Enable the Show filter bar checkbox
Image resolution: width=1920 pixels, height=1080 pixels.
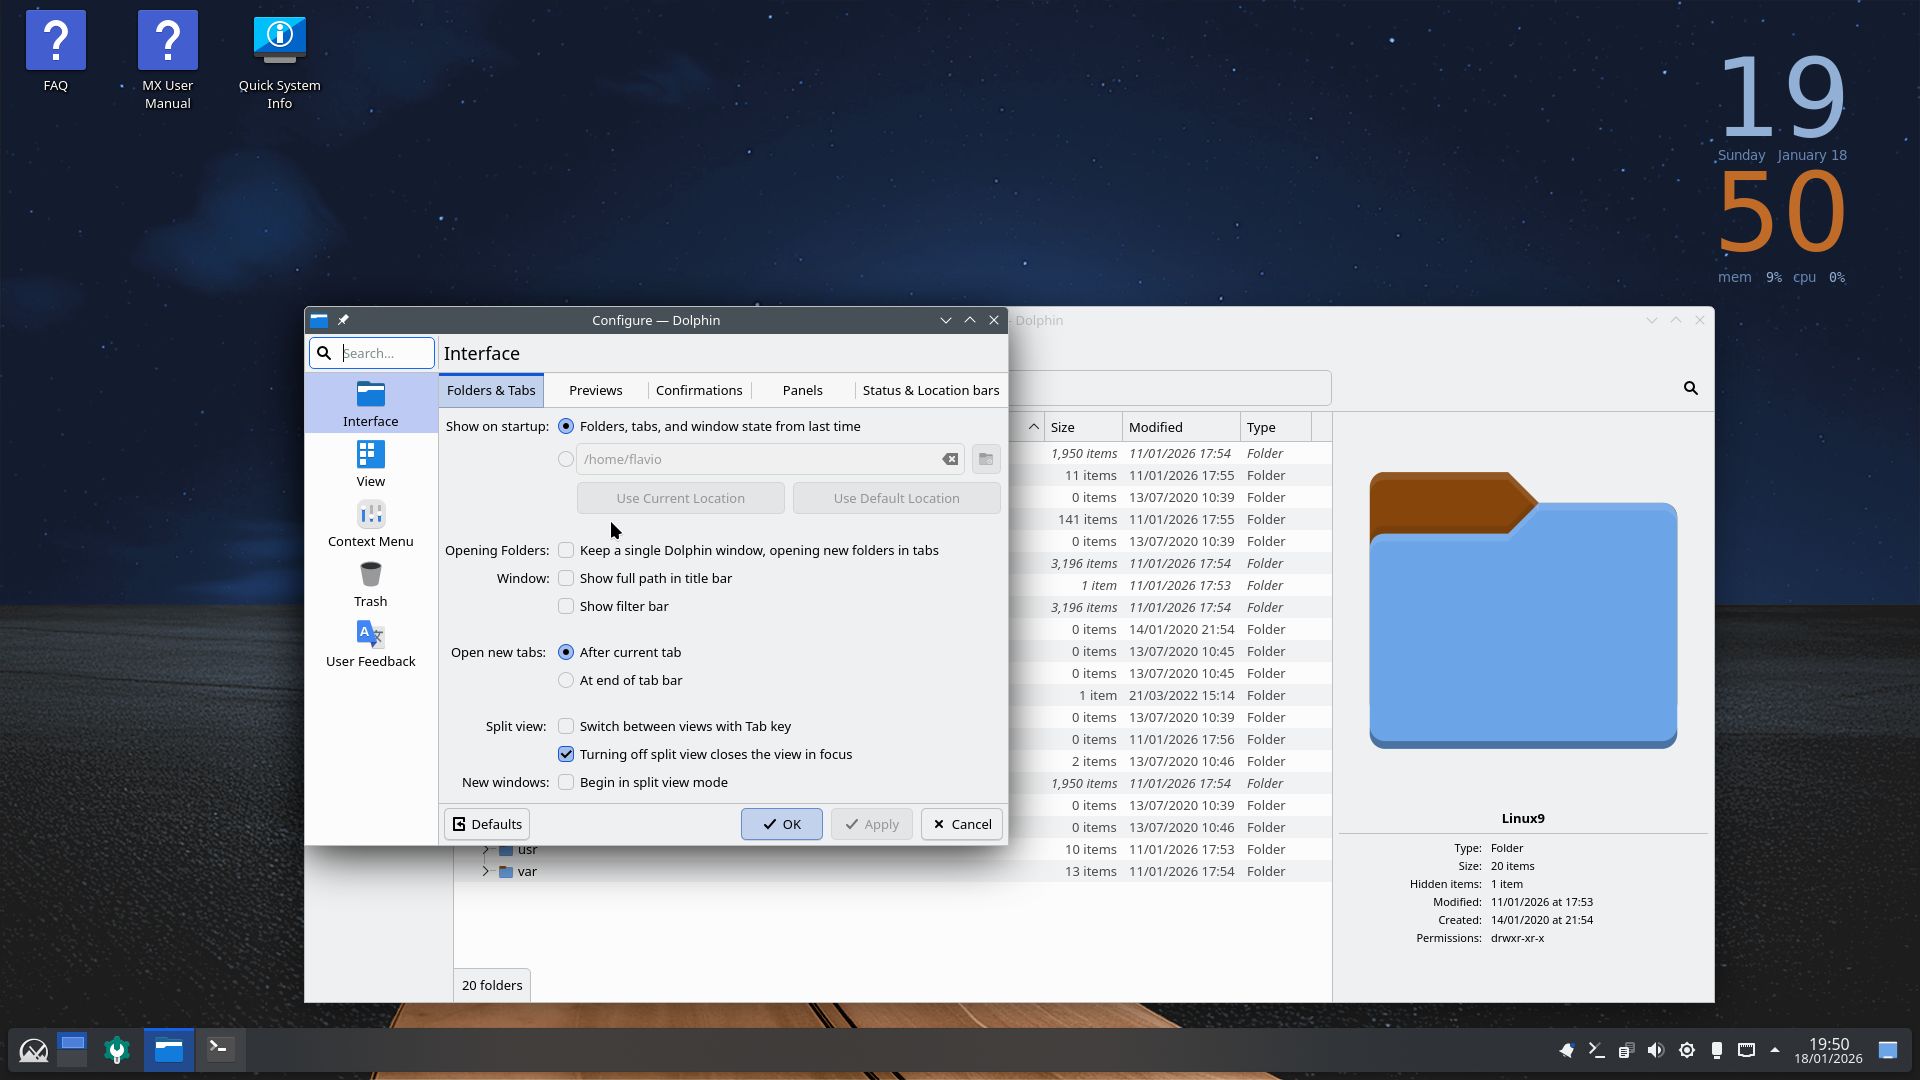[566, 606]
